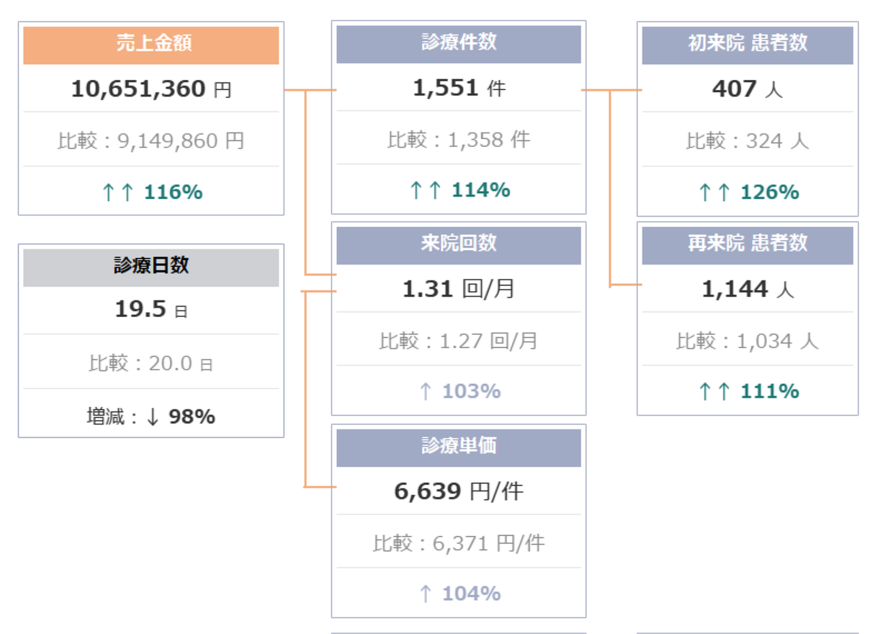
Task: Click the 10,651,360 円 sales value
Action: pyautogui.click(x=151, y=89)
